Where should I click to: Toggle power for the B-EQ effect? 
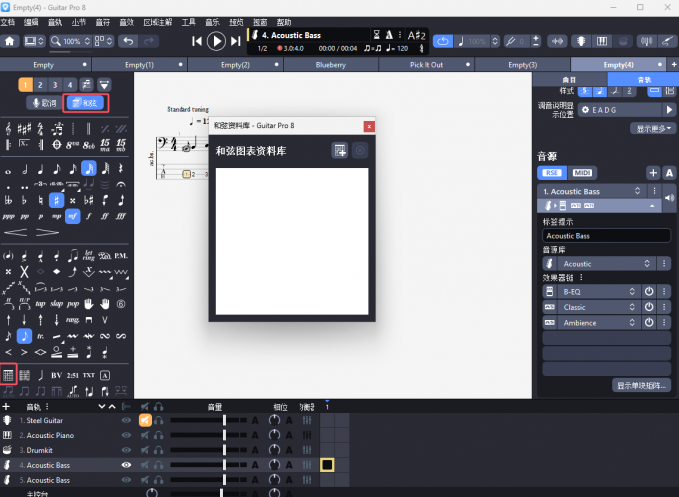point(648,291)
